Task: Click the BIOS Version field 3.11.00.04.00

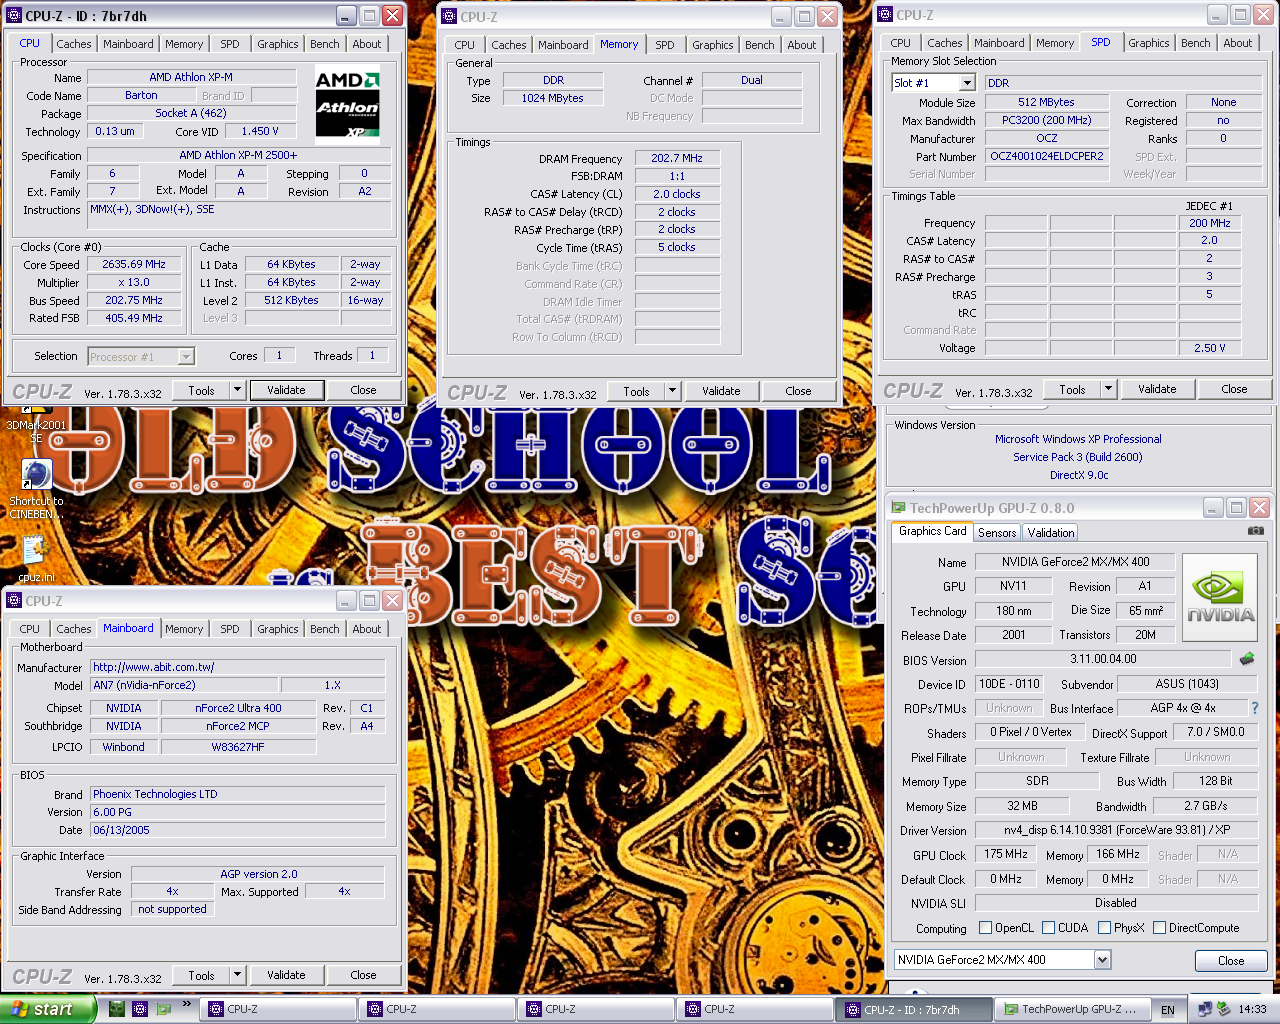Action: point(1103,659)
